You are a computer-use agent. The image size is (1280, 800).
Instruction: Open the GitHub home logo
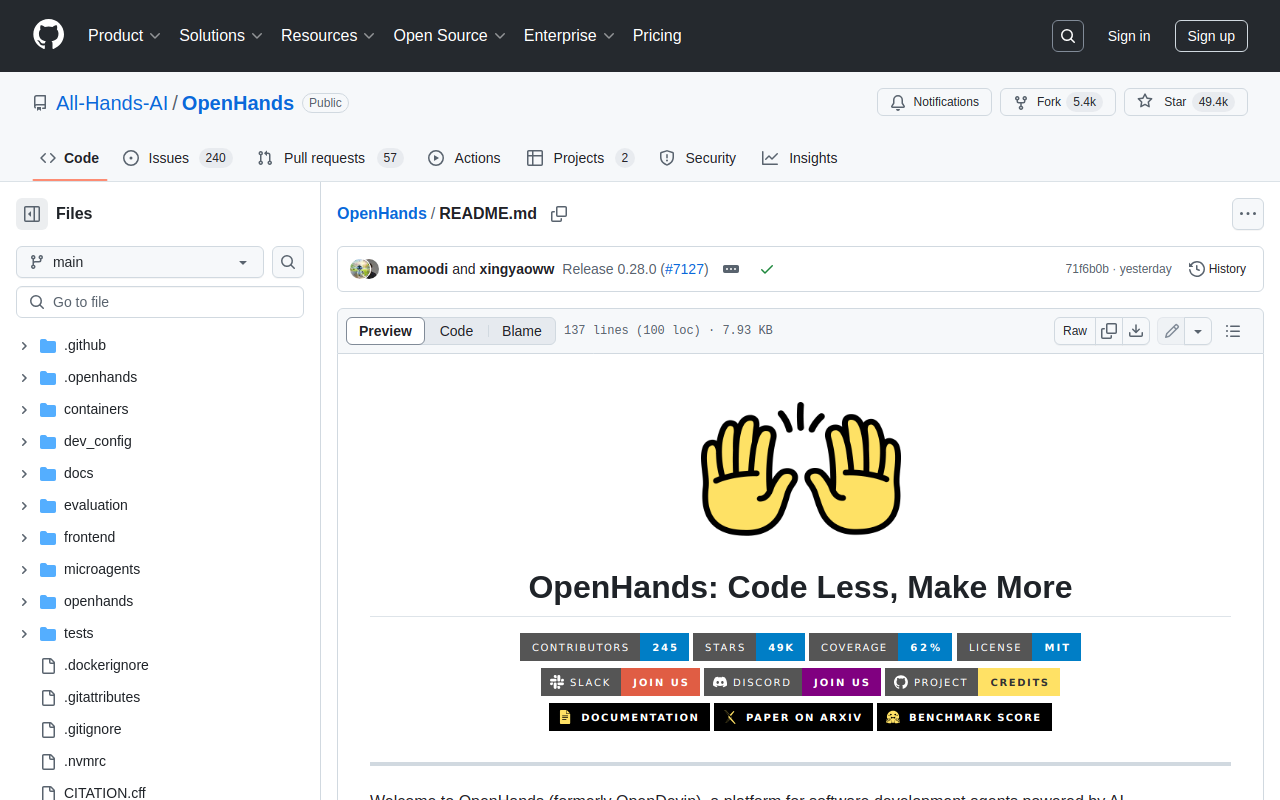point(48,35)
